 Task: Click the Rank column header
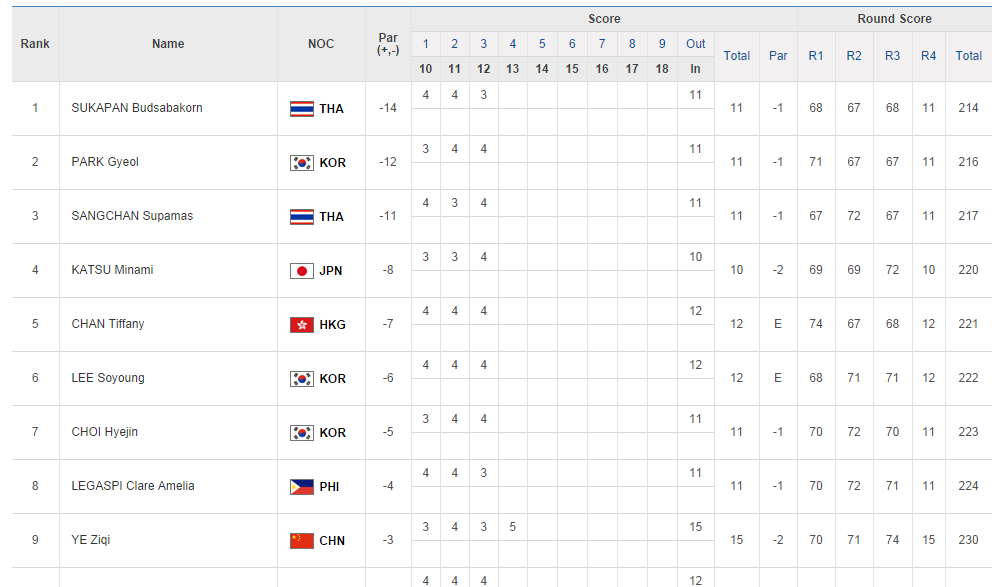click(35, 44)
